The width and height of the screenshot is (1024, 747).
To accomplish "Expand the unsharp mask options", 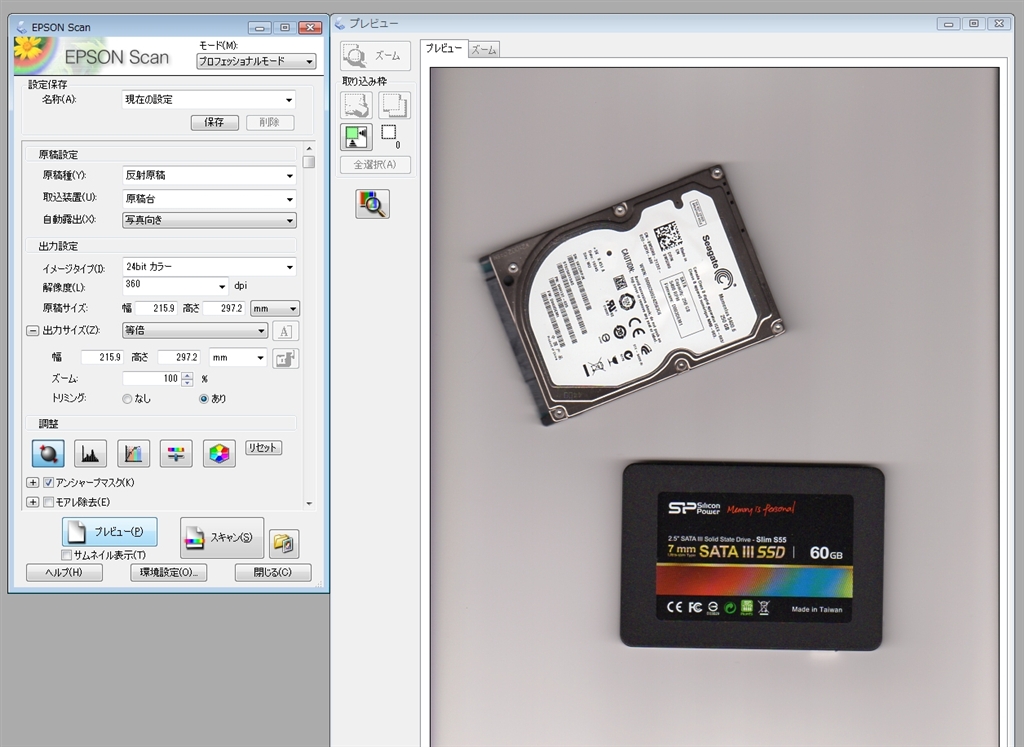I will [x=33, y=483].
